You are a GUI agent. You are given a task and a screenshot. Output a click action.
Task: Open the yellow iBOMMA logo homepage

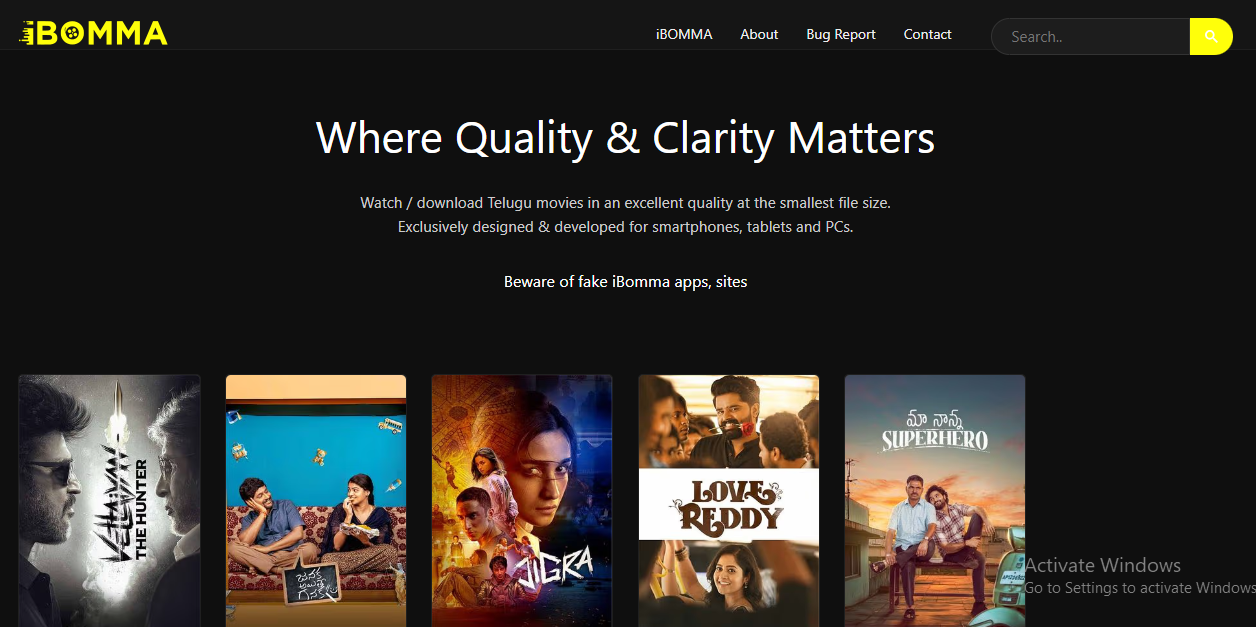[93, 34]
